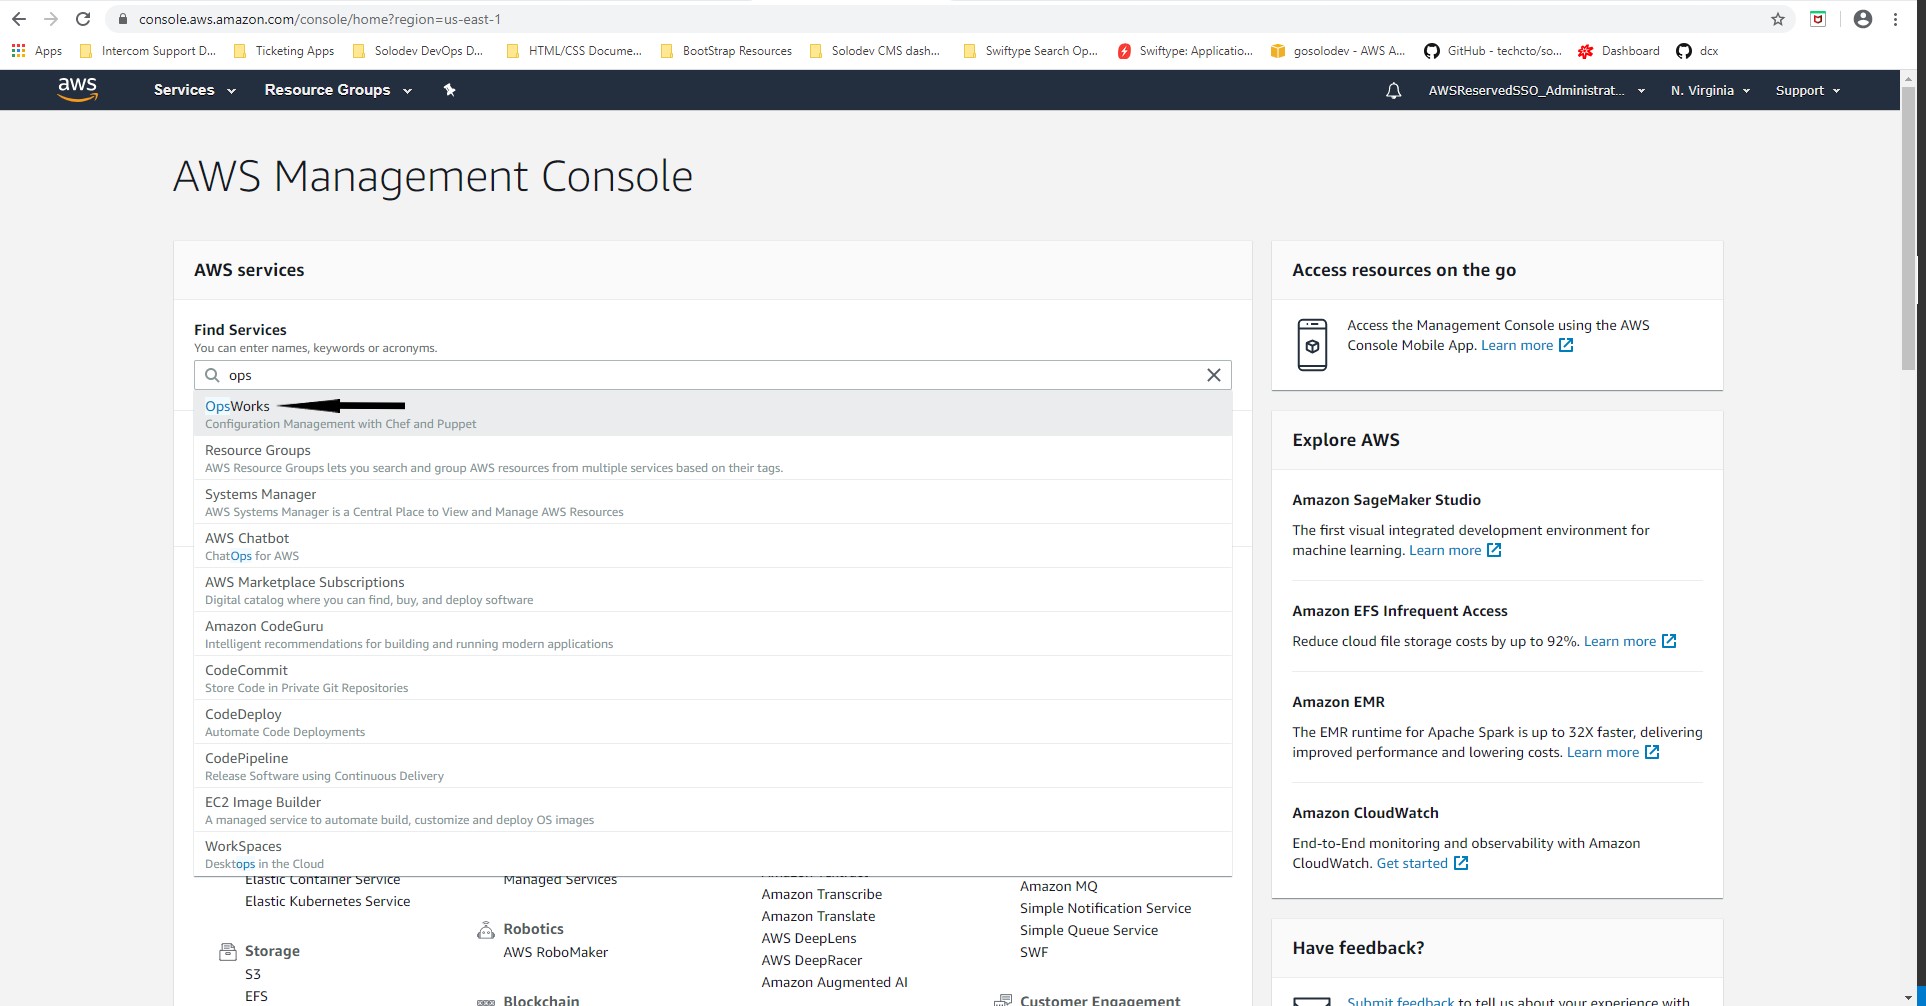This screenshot has width=1926, height=1006.
Task: Open BootStrap Resources bookmark folder
Action: pos(726,51)
